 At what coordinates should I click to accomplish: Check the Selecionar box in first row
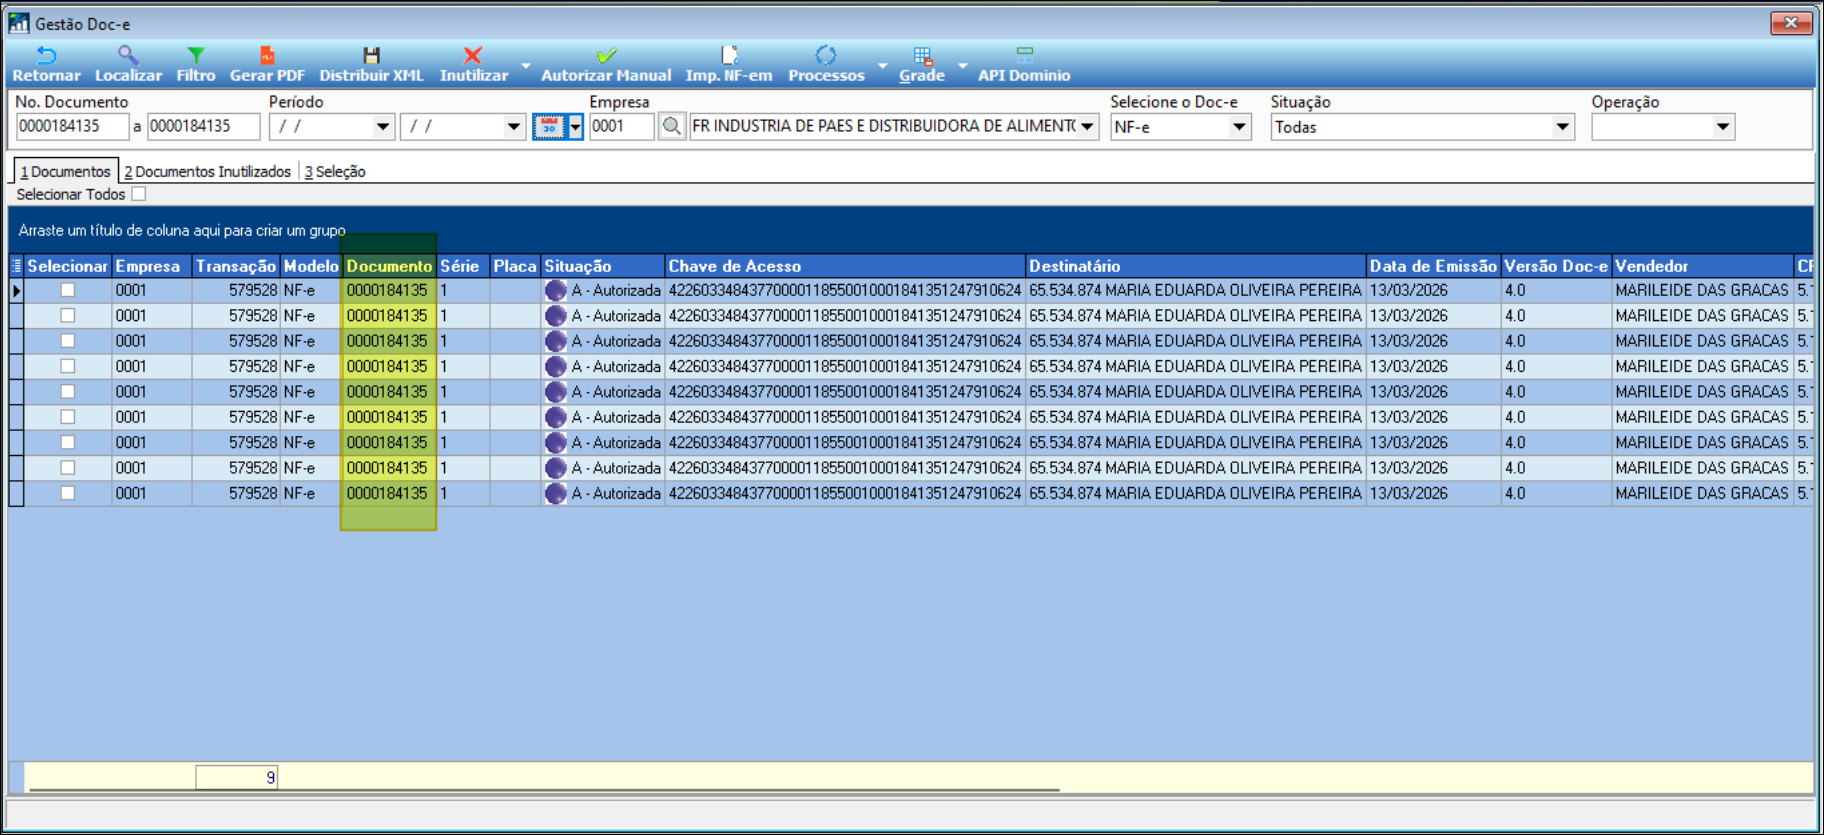68,290
